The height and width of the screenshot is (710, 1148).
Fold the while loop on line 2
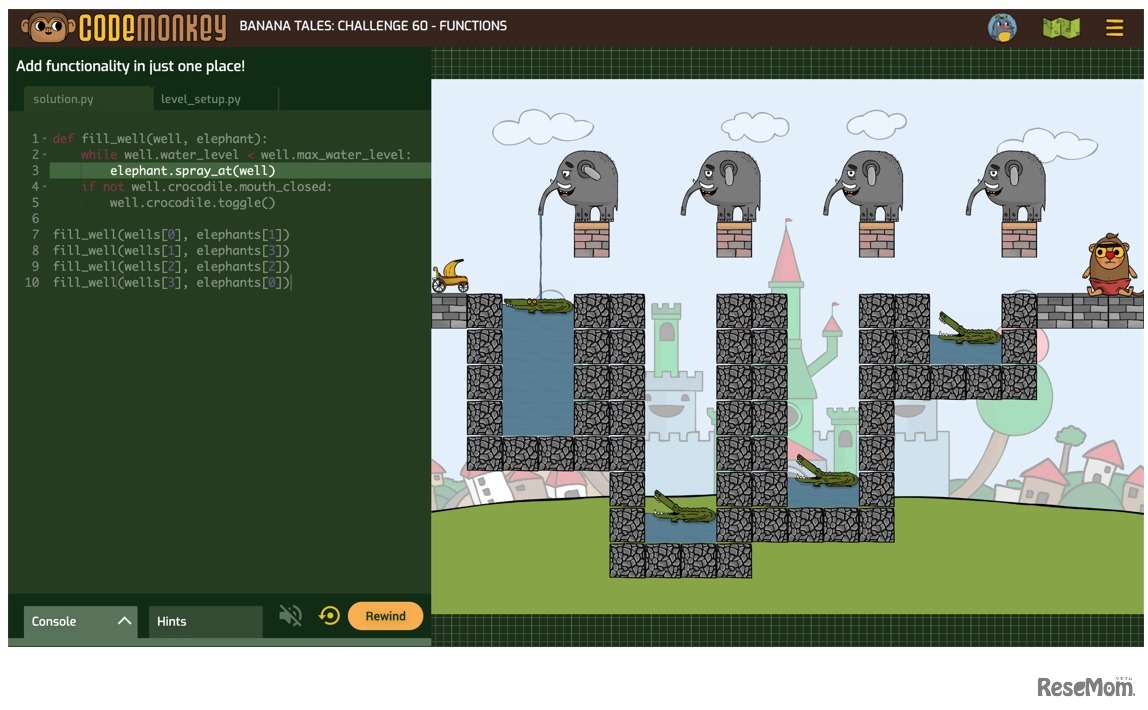[45, 155]
